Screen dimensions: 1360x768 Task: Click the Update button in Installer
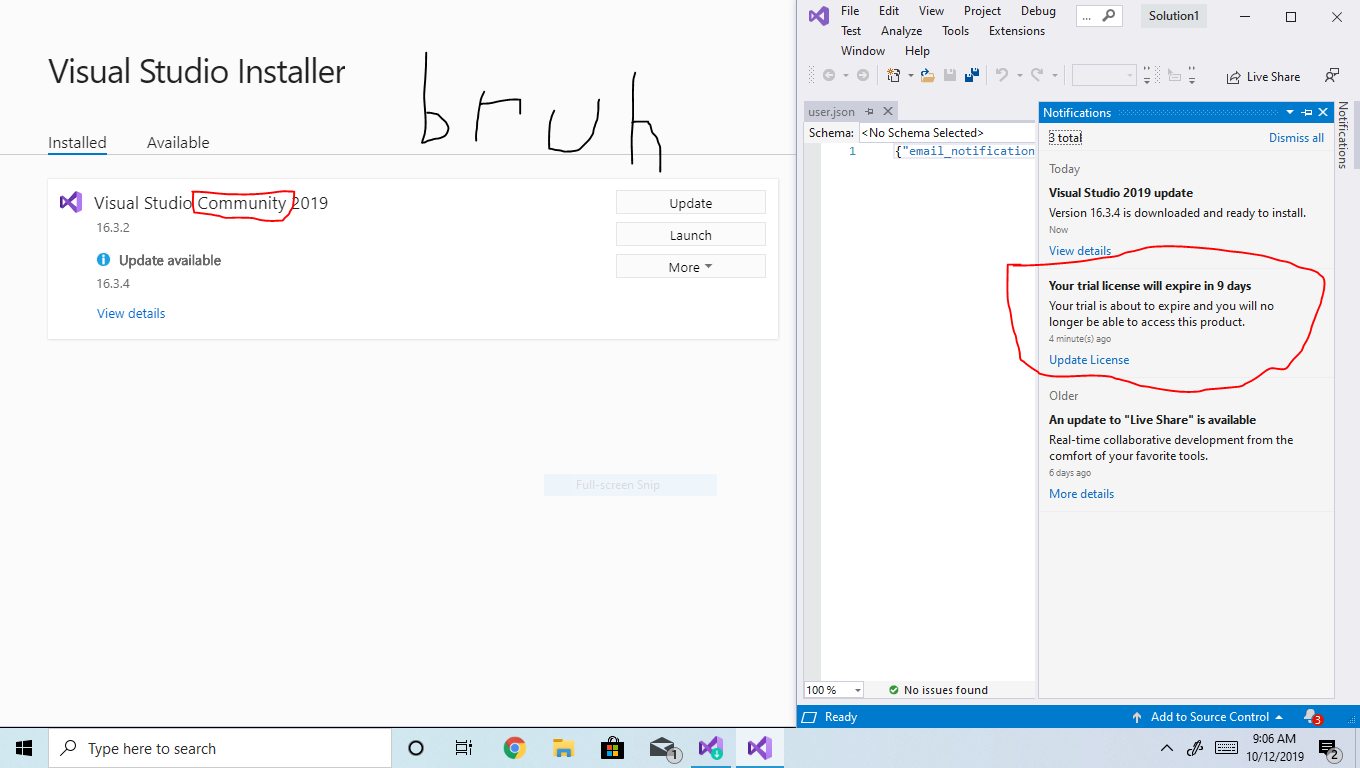691,203
